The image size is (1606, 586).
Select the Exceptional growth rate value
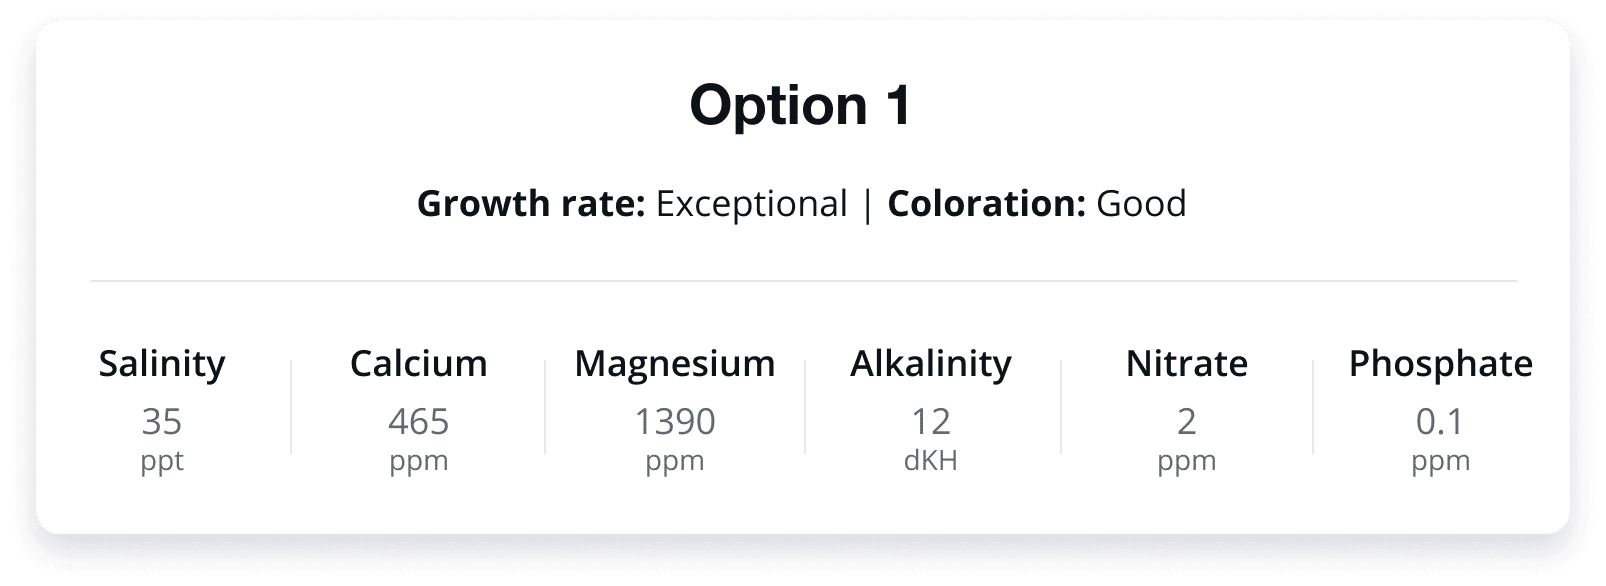(x=751, y=204)
